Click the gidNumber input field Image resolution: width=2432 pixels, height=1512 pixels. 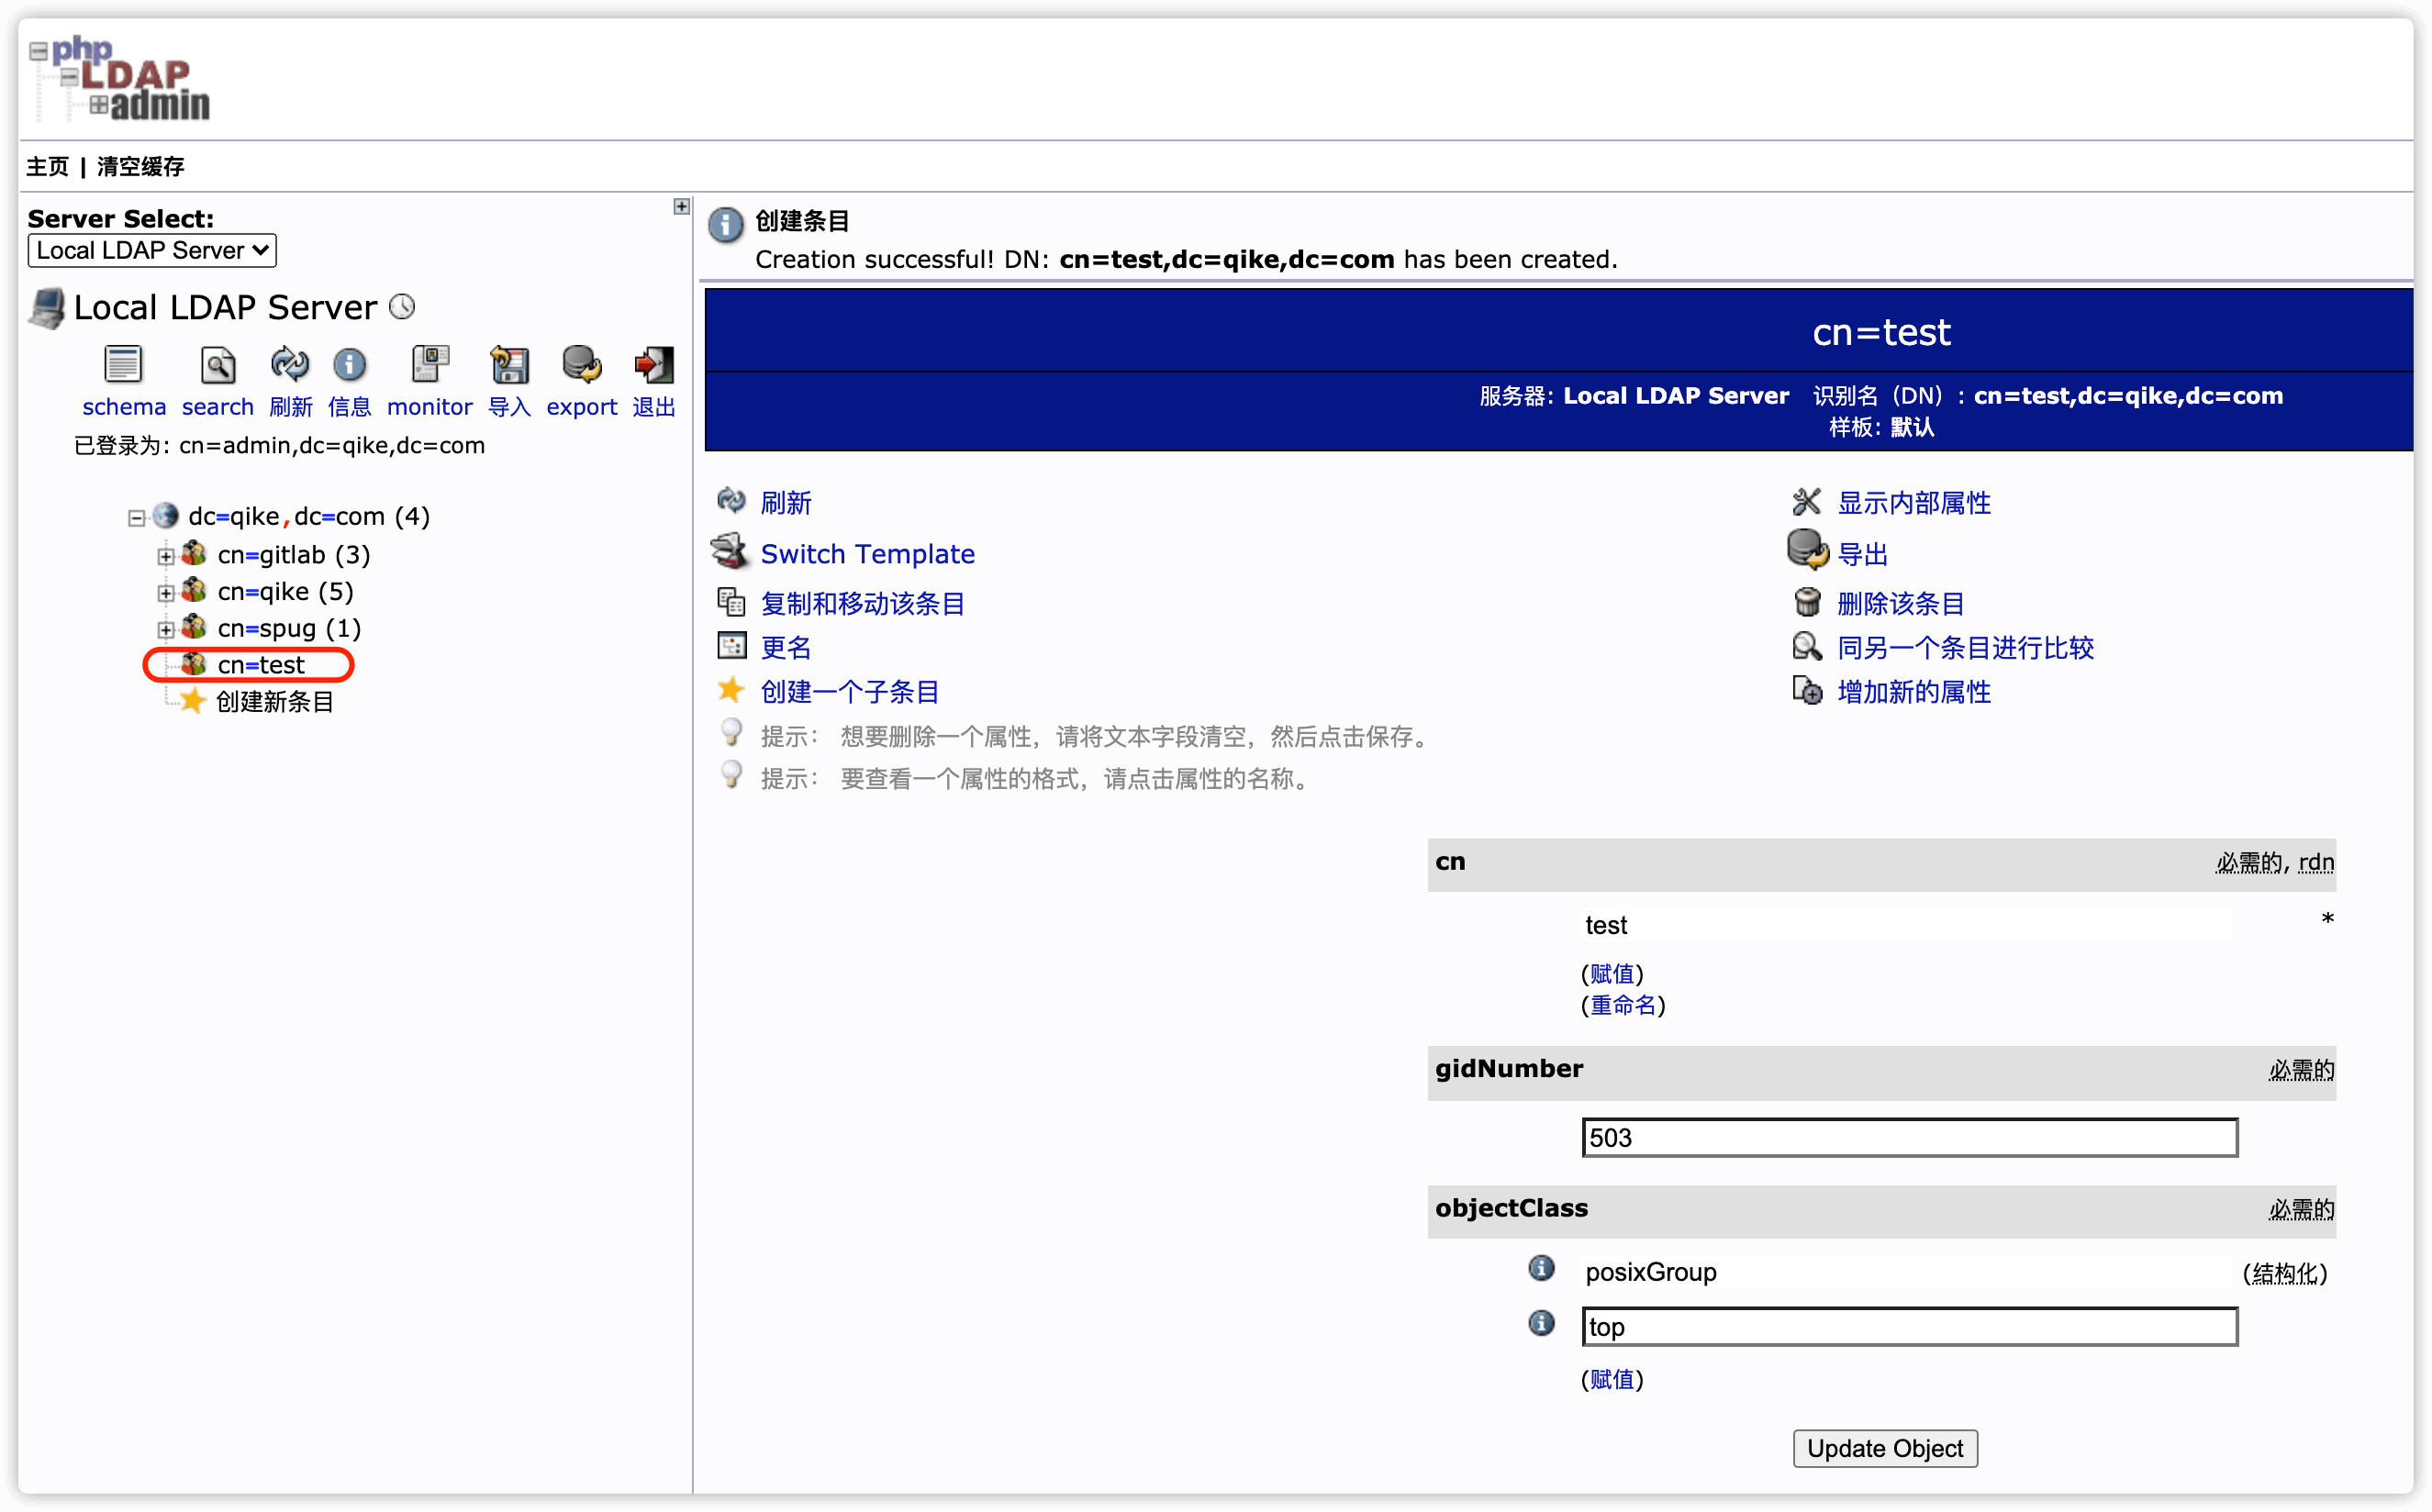tap(1908, 1138)
